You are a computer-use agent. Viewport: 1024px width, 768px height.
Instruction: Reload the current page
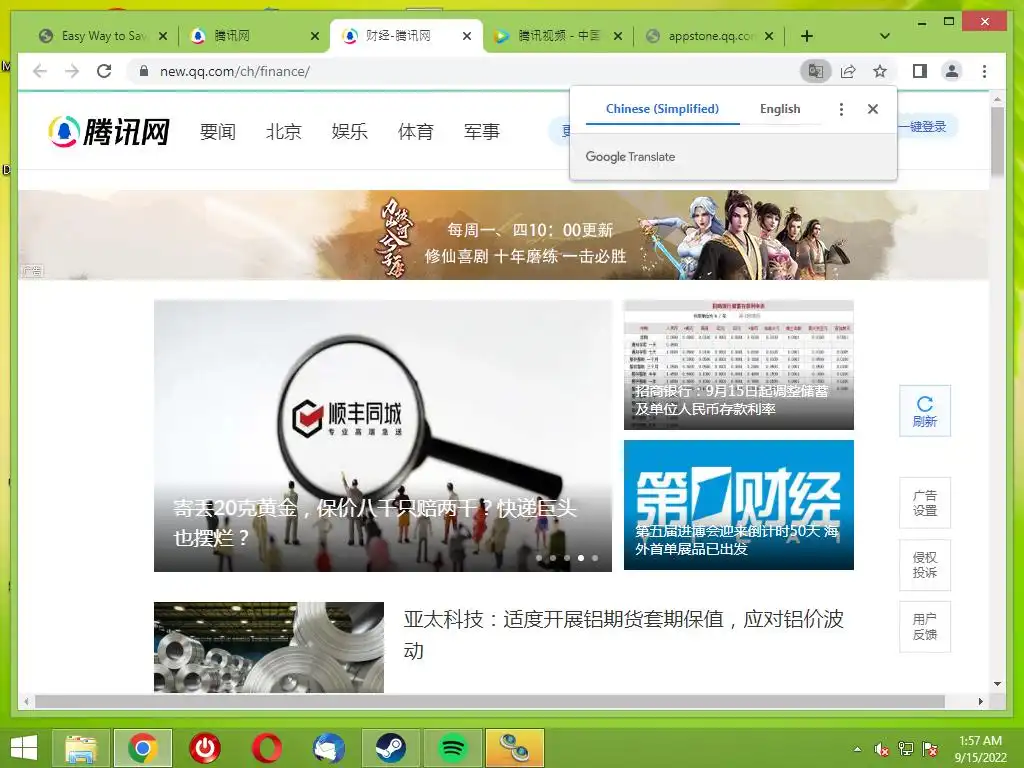click(104, 71)
